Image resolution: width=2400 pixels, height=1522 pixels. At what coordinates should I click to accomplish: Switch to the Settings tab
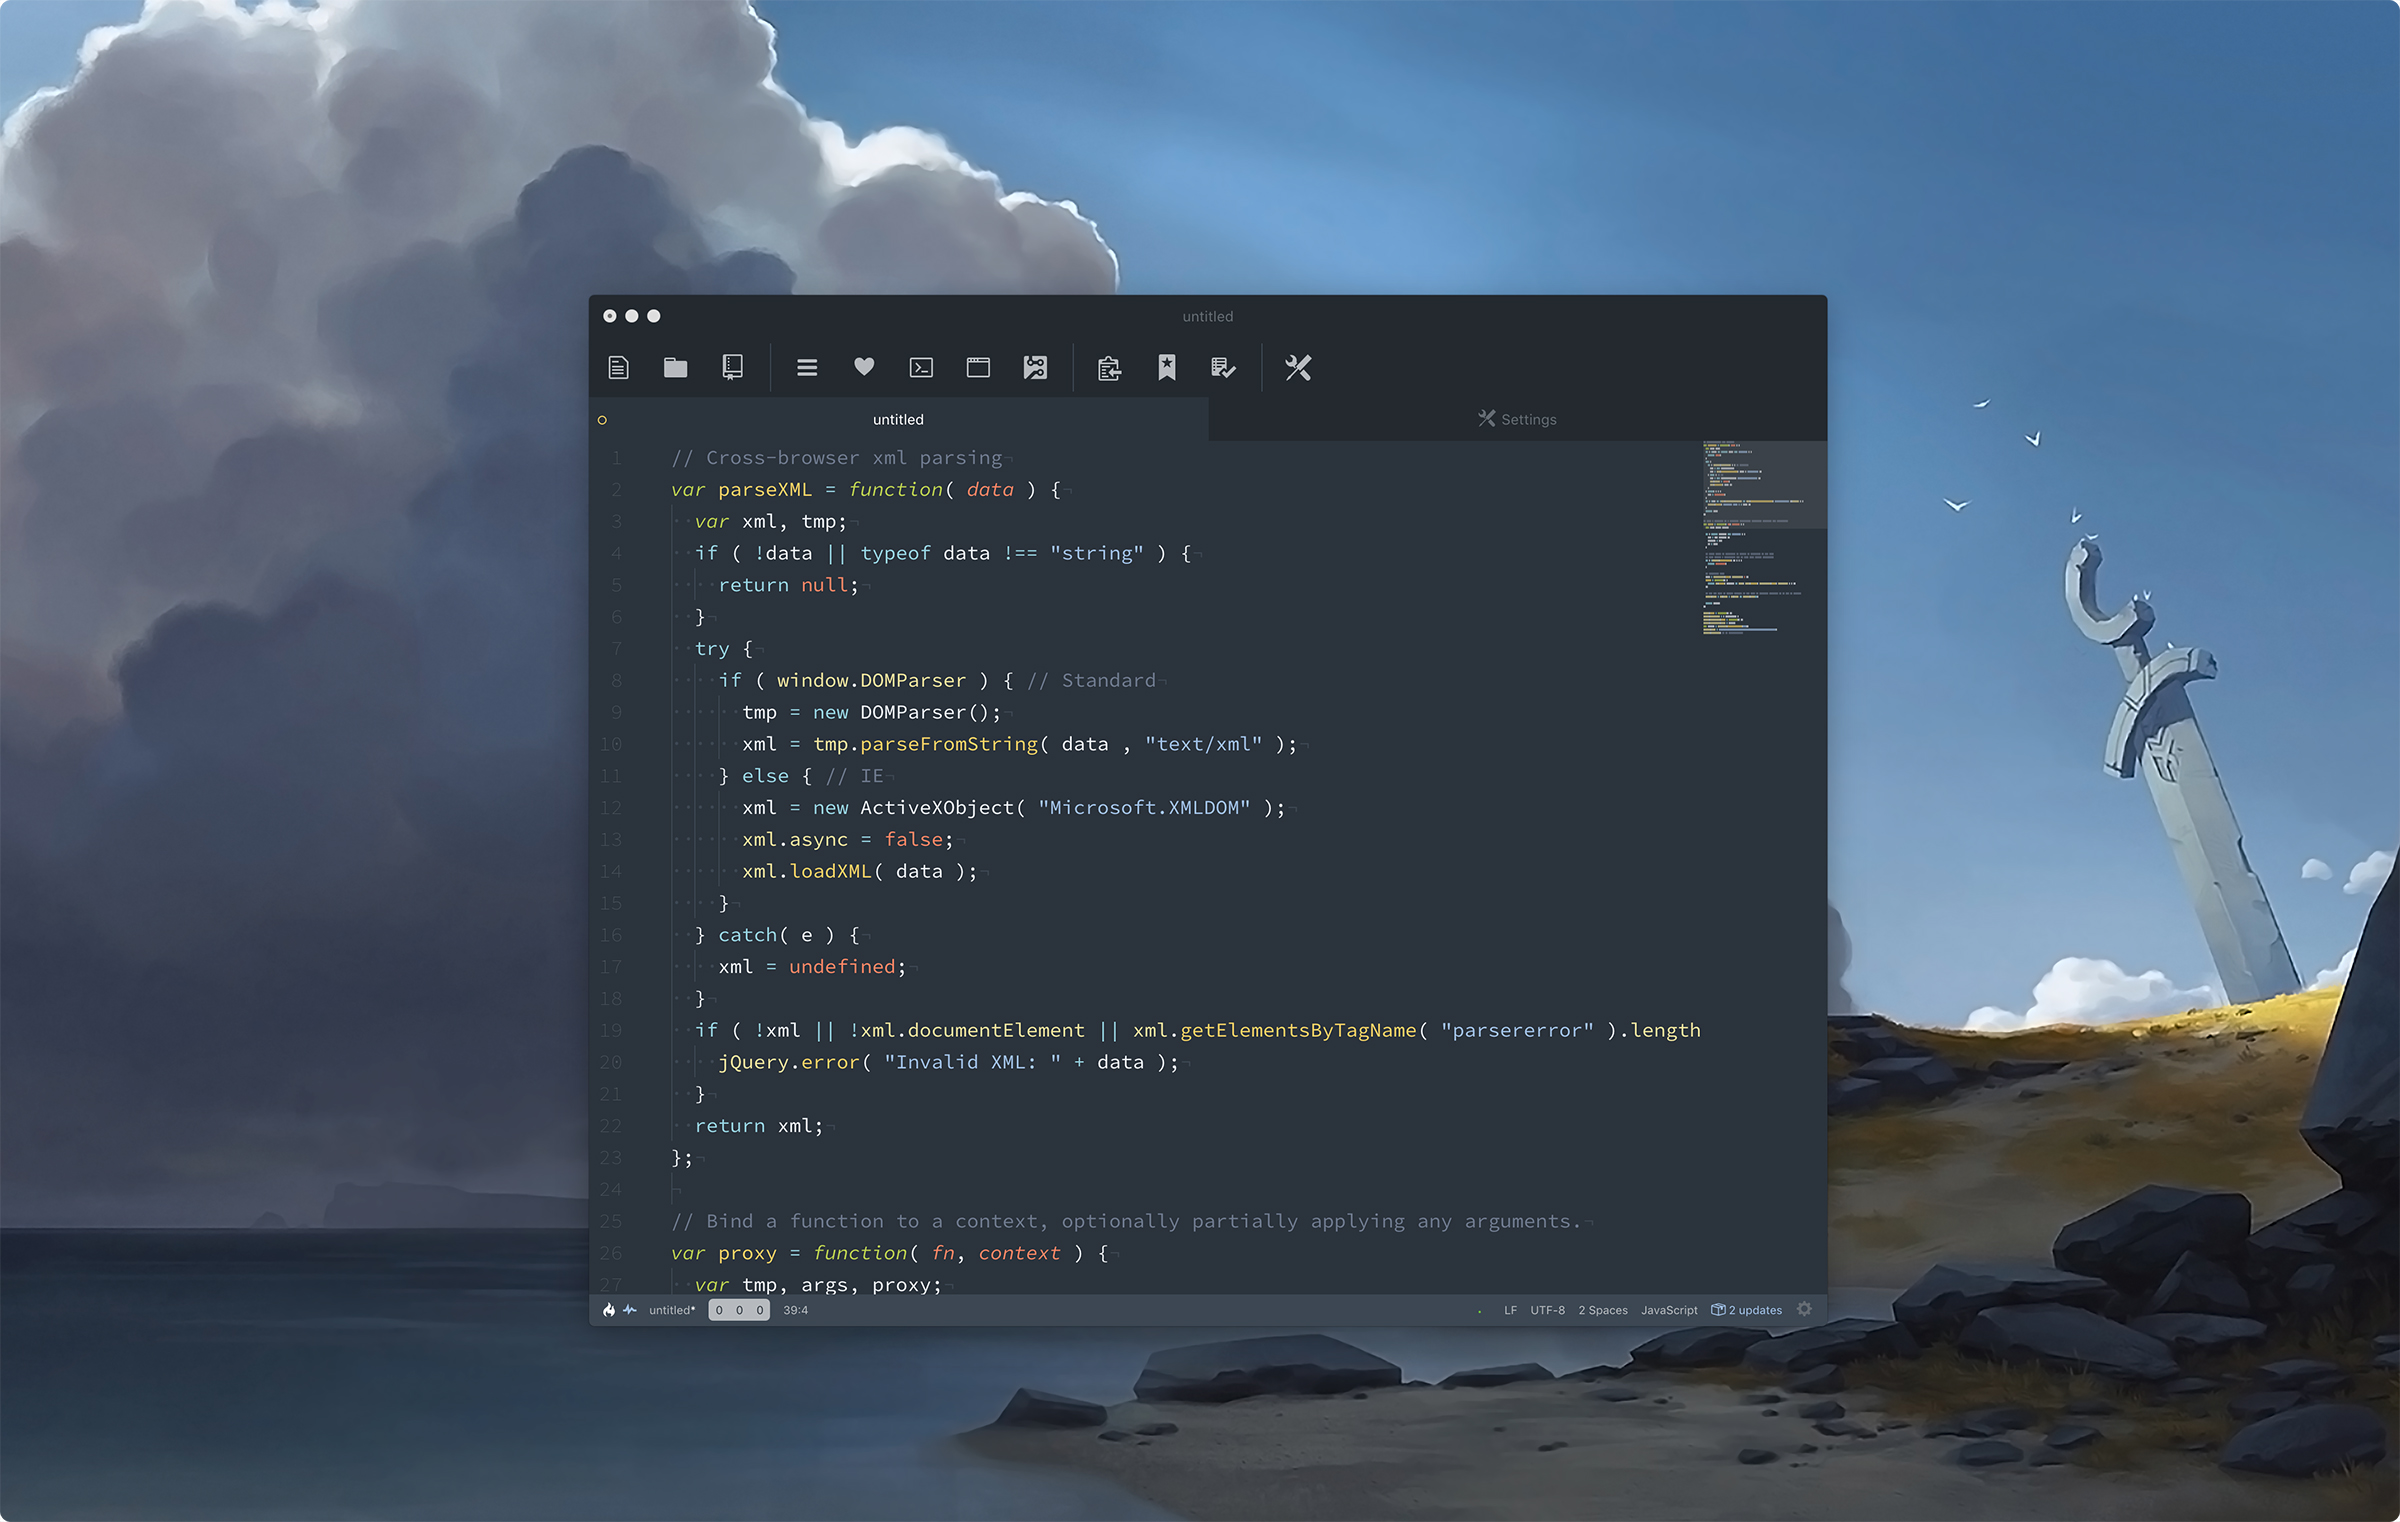pos(1517,419)
